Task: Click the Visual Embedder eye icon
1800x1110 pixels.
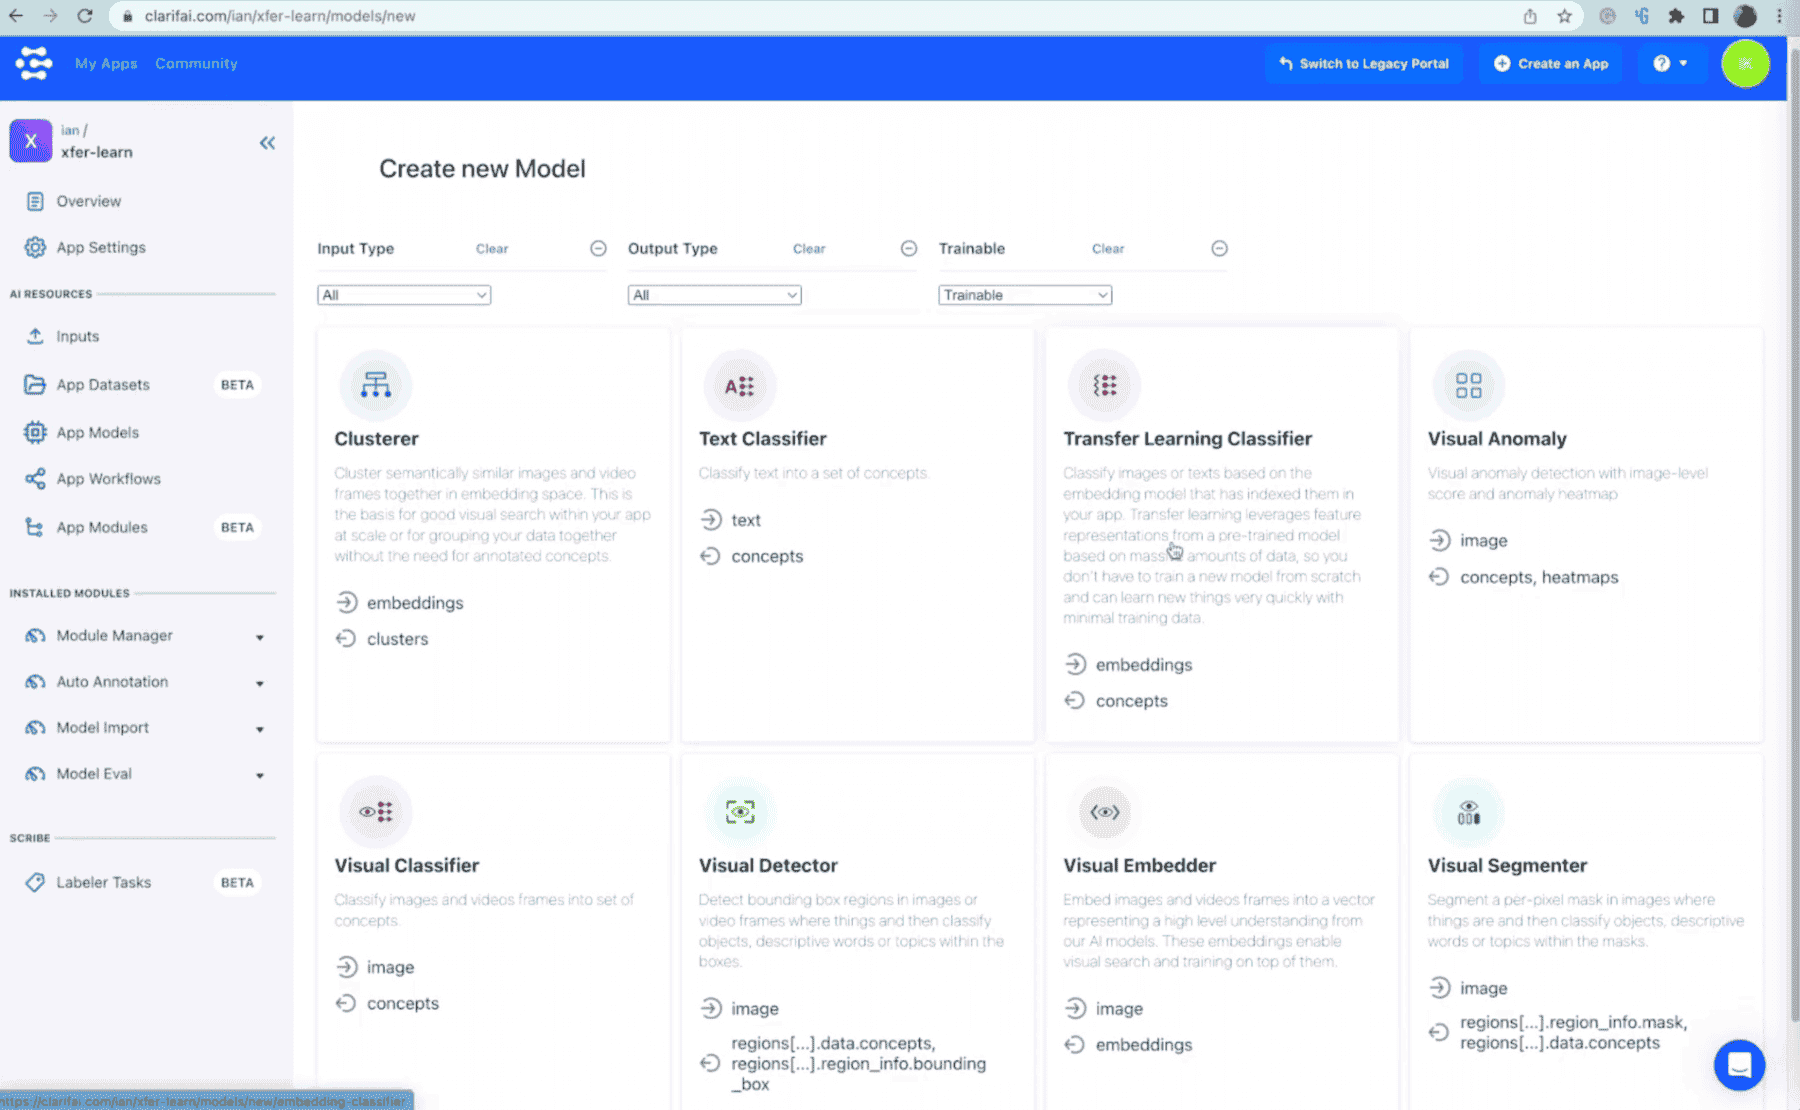Action: tap(1104, 812)
